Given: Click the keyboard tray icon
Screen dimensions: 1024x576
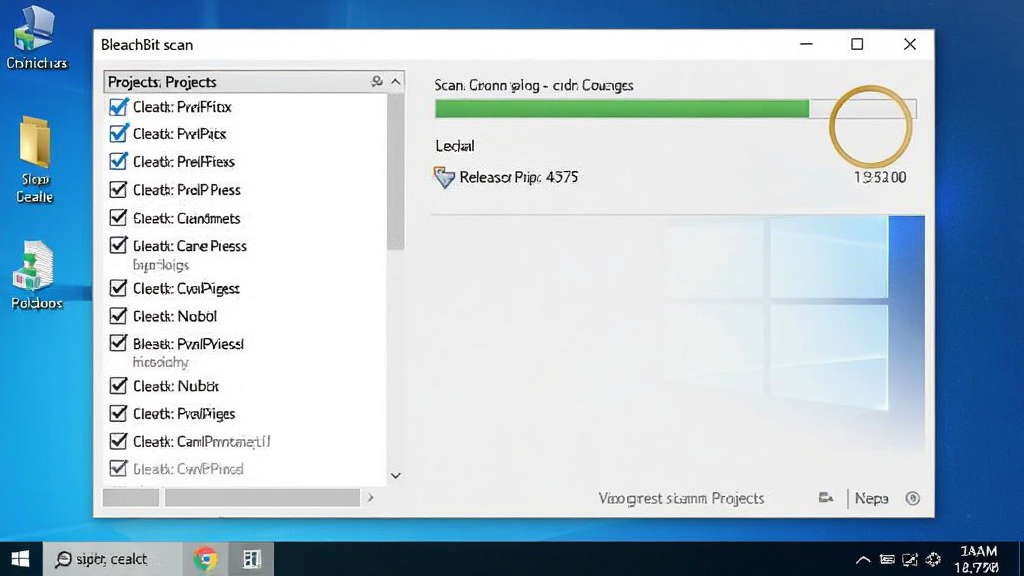Looking at the screenshot, I should [887, 560].
